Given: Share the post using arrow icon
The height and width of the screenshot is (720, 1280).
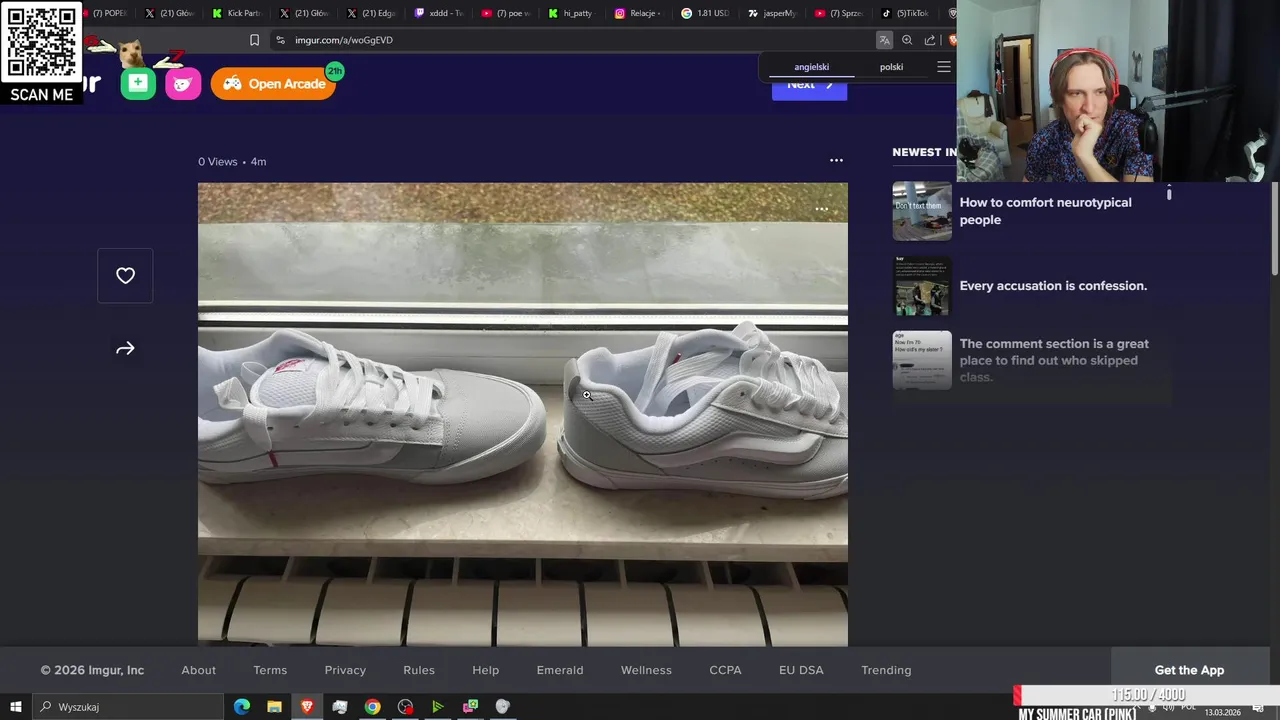Looking at the screenshot, I should coord(125,348).
